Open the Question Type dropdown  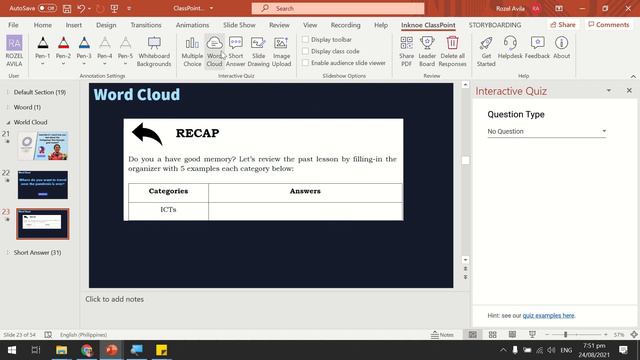click(x=547, y=131)
